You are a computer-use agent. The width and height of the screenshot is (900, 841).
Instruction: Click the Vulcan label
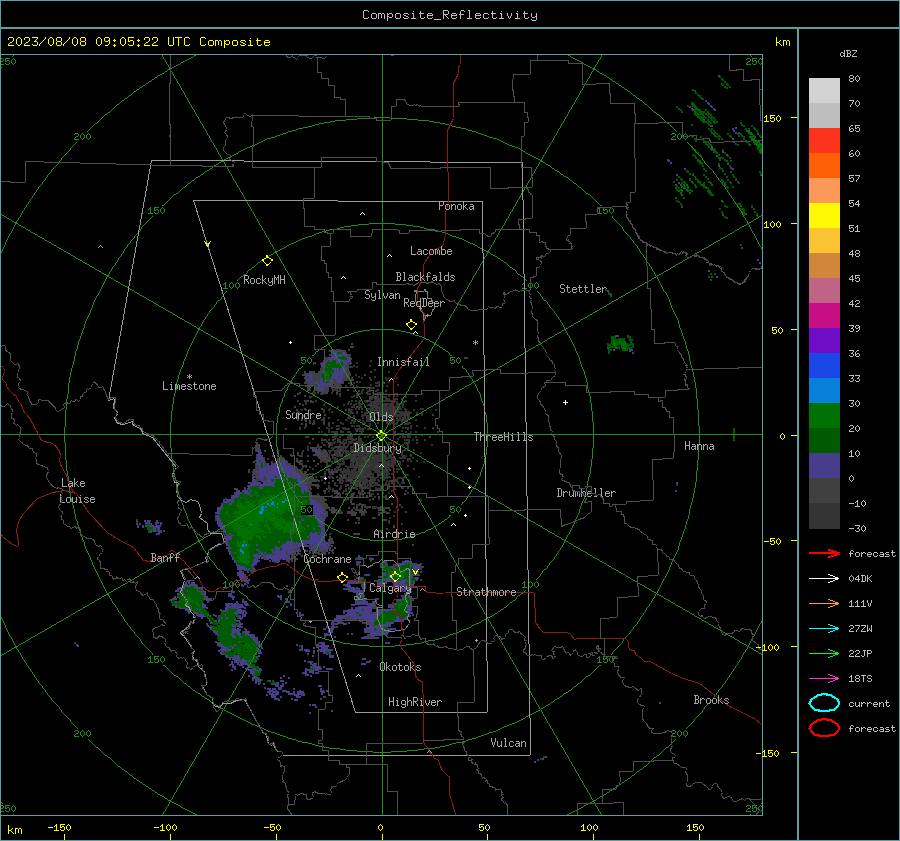tap(509, 743)
